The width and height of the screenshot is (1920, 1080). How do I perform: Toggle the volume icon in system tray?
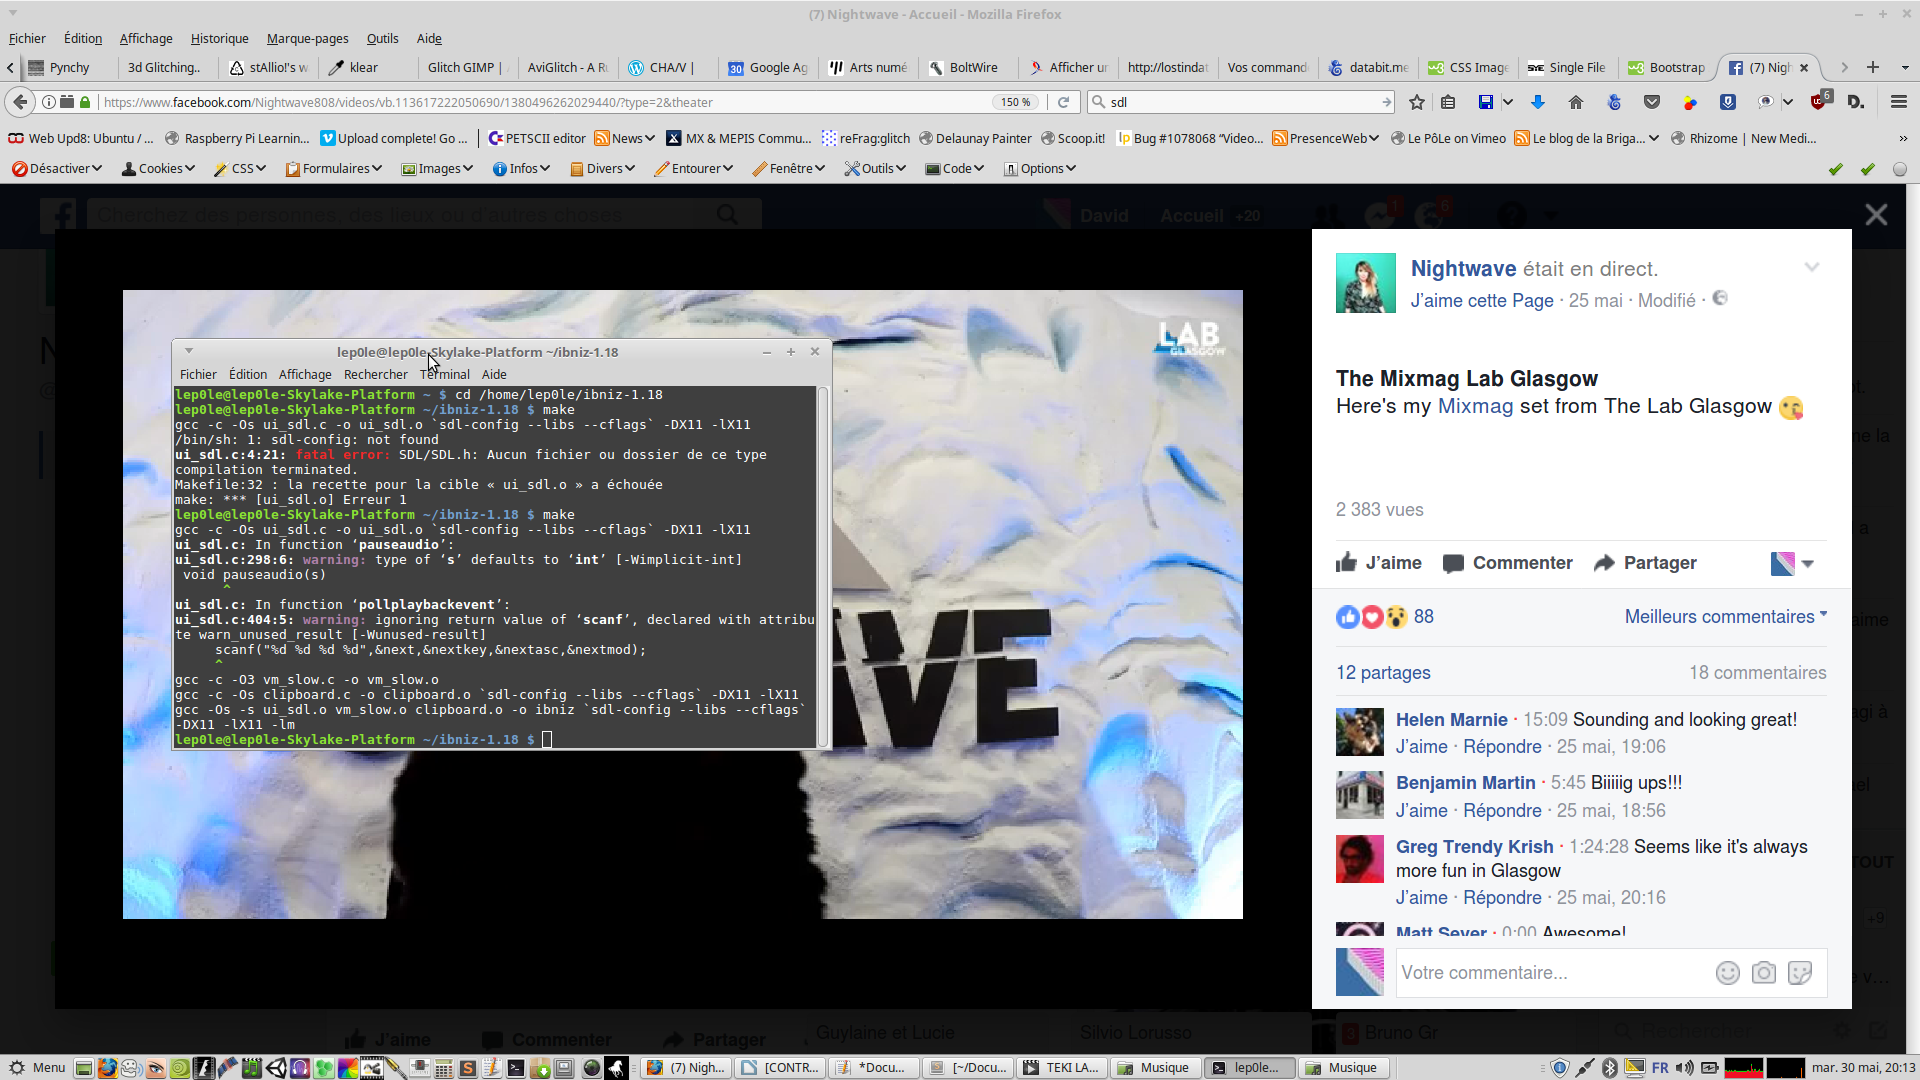pyautogui.click(x=1684, y=1068)
